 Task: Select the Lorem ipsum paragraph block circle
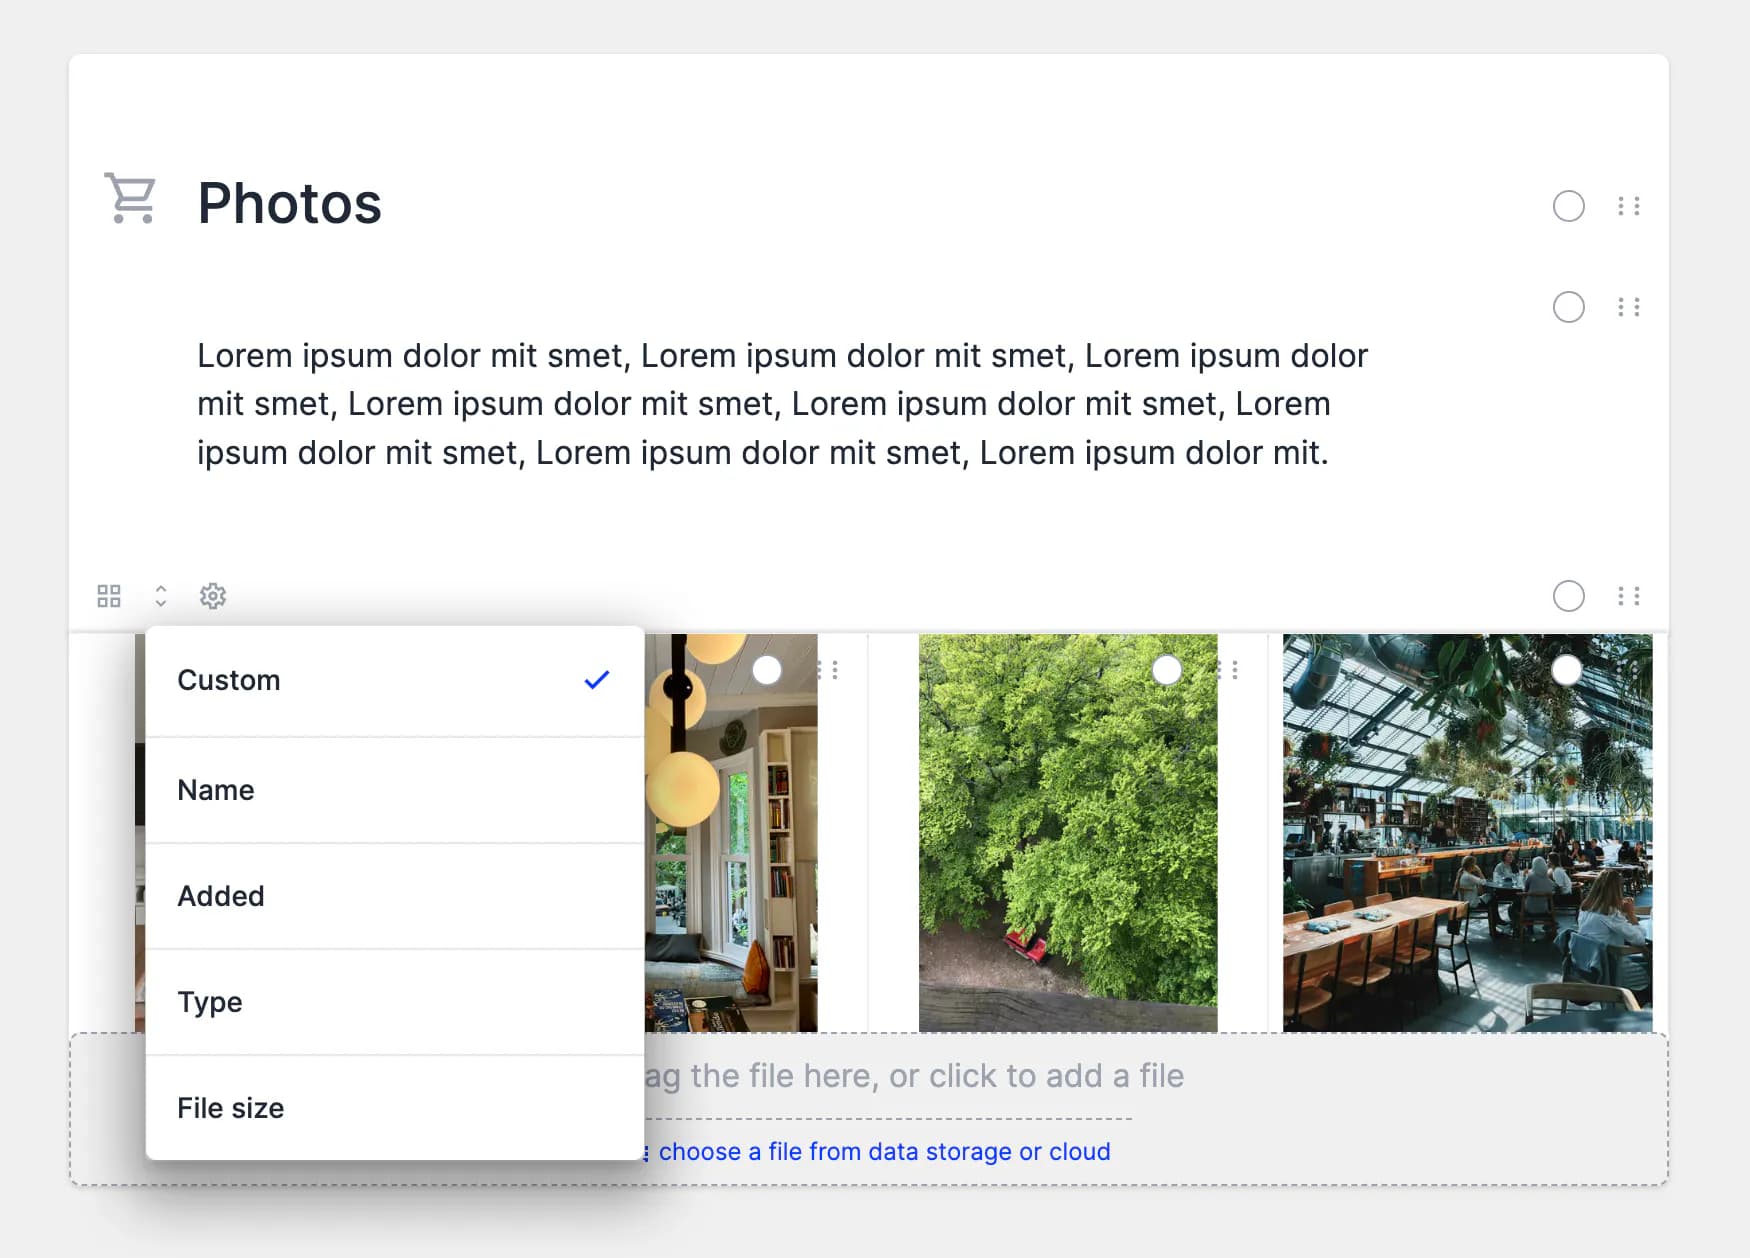click(1568, 307)
